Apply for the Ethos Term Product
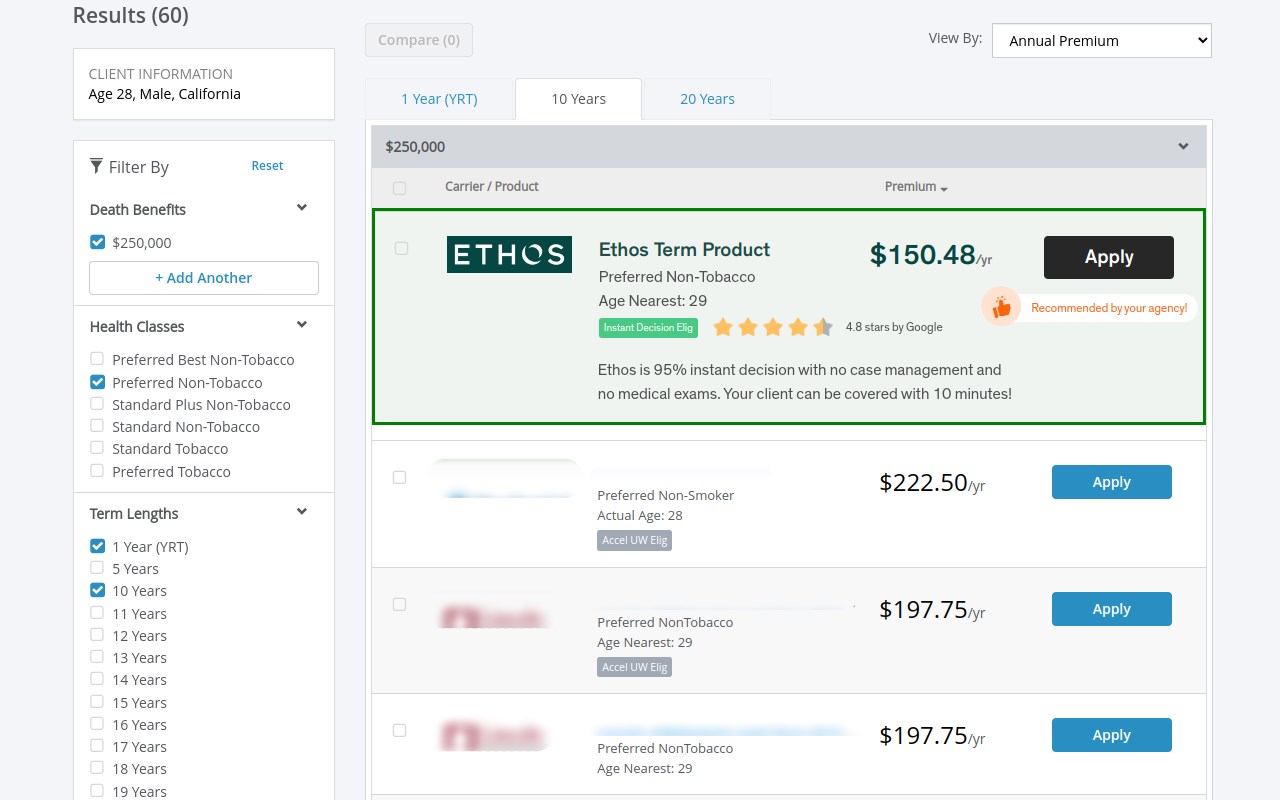The image size is (1280, 800). click(x=1108, y=257)
